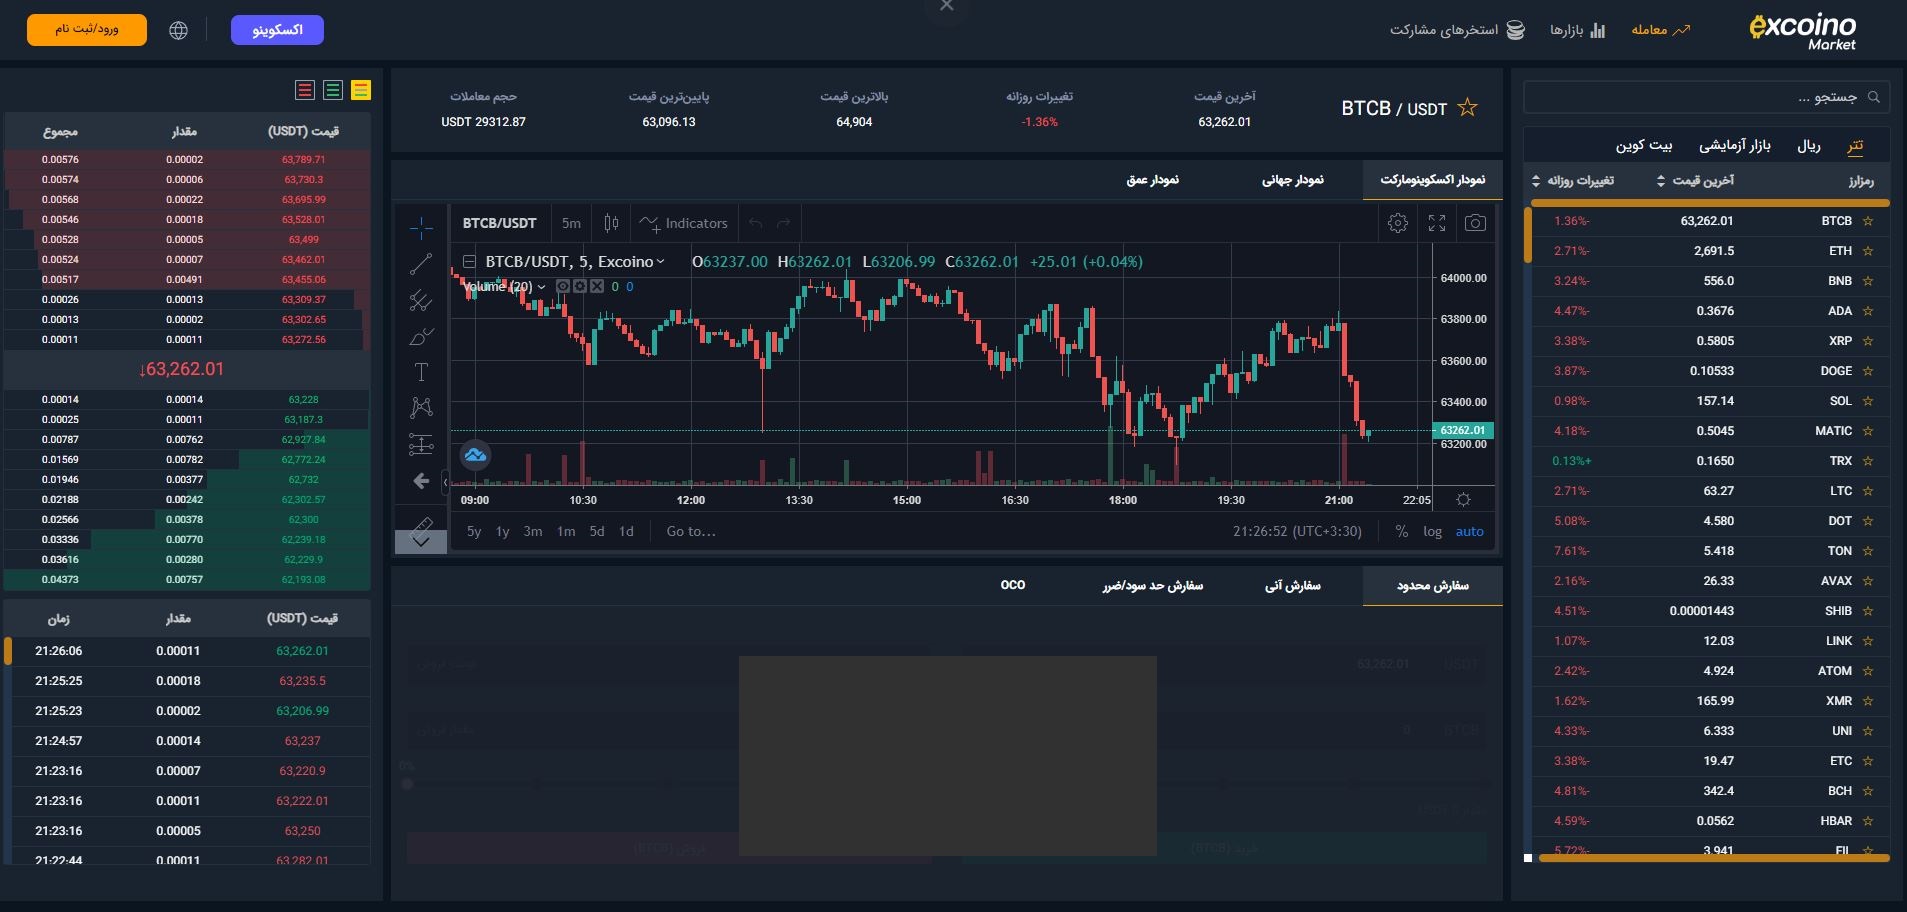1907x912 pixels.
Task: Open the 5m interval dropdown
Action: click(571, 223)
